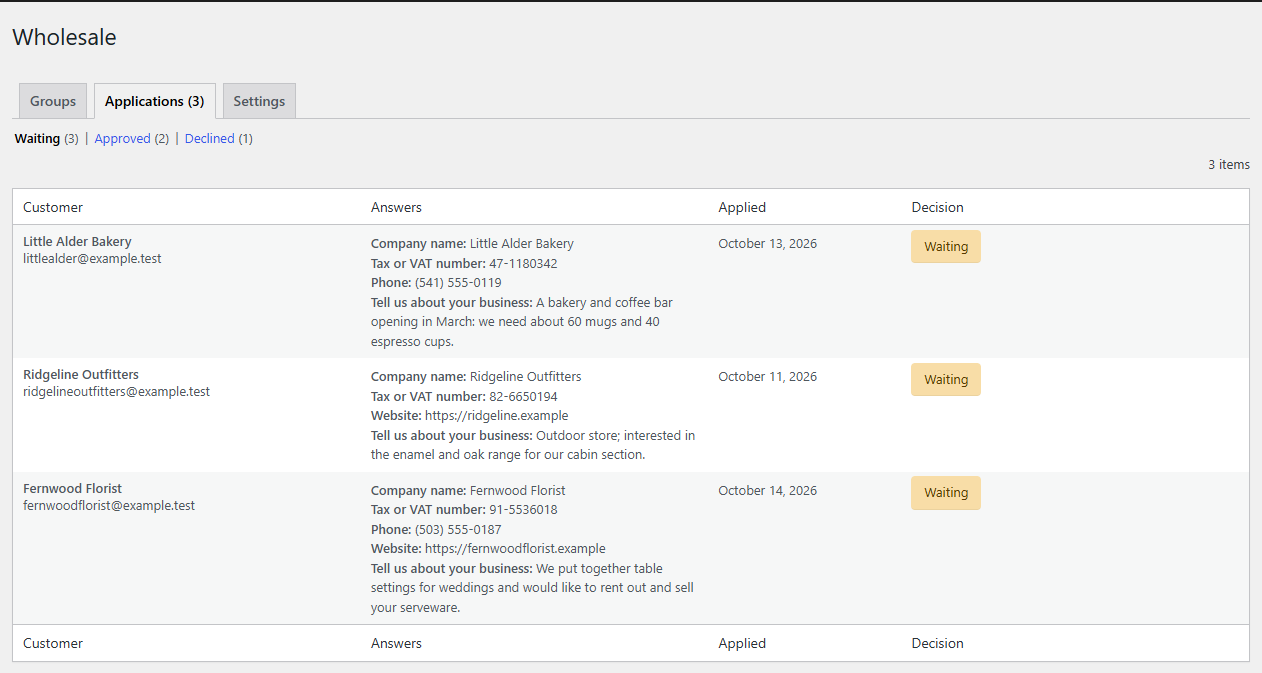Click the Answers column header in the table's header row

(396, 208)
